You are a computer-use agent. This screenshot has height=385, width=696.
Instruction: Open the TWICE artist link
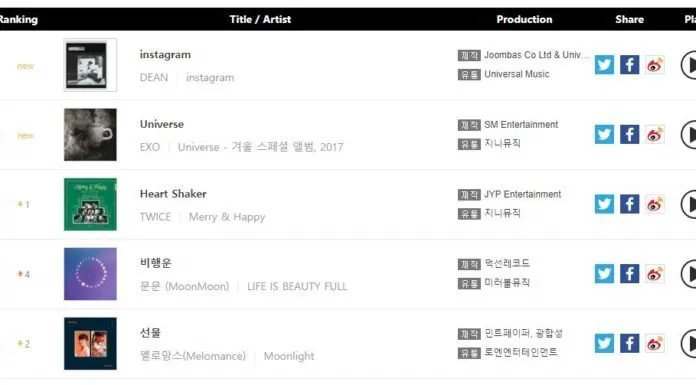click(x=155, y=217)
